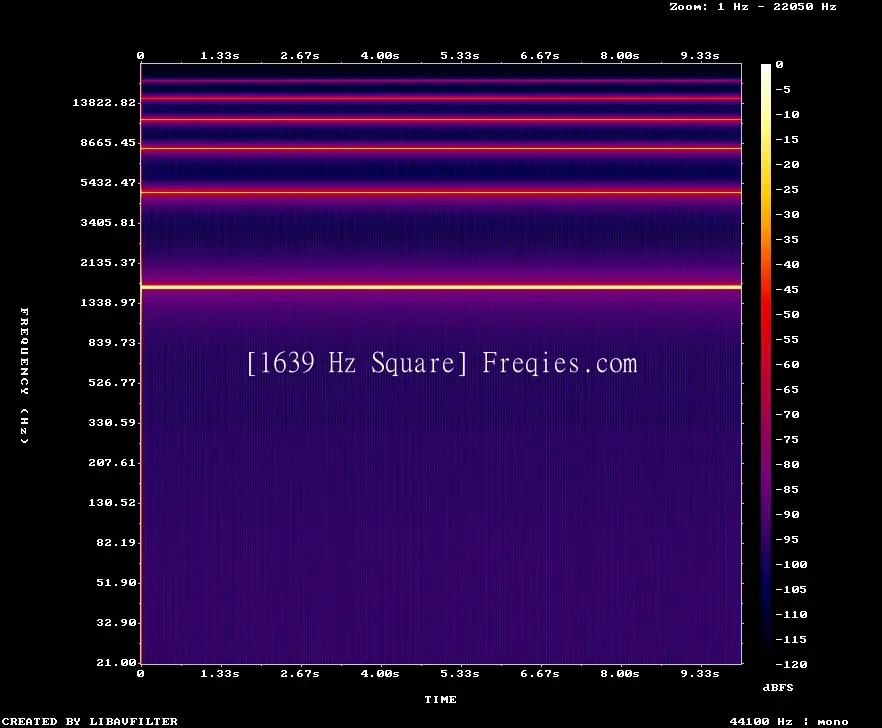882x728 pixels.
Task: Click the top 1.33s time label
Action: pos(220,55)
